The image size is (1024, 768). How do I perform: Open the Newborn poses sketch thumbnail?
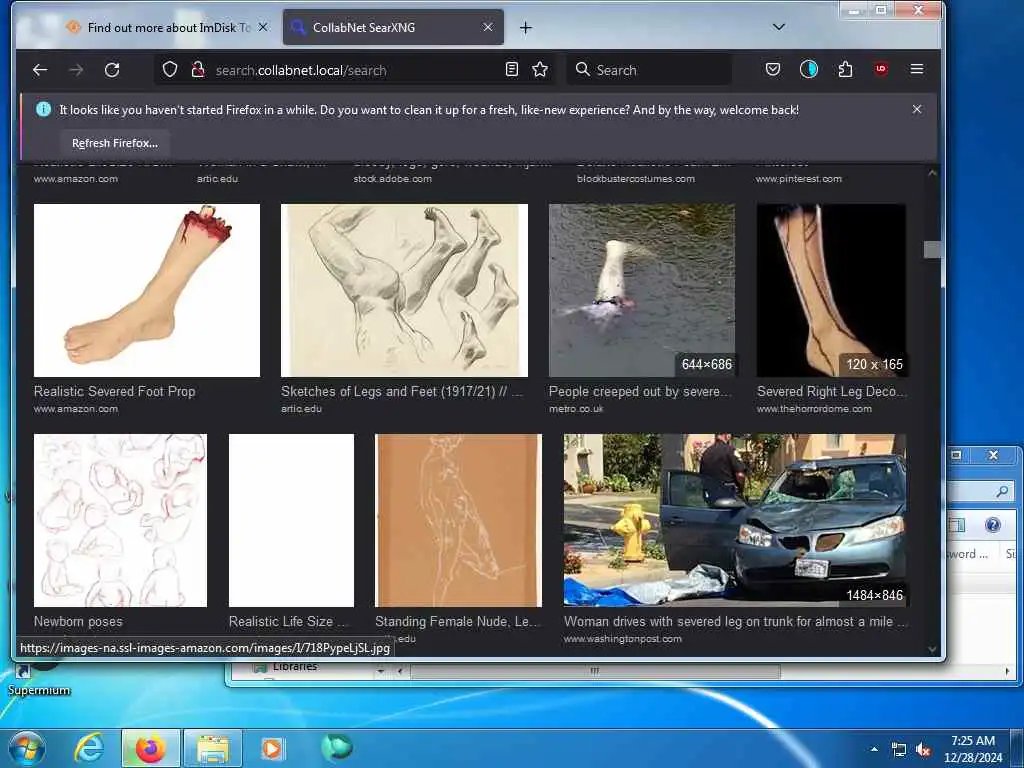point(120,520)
